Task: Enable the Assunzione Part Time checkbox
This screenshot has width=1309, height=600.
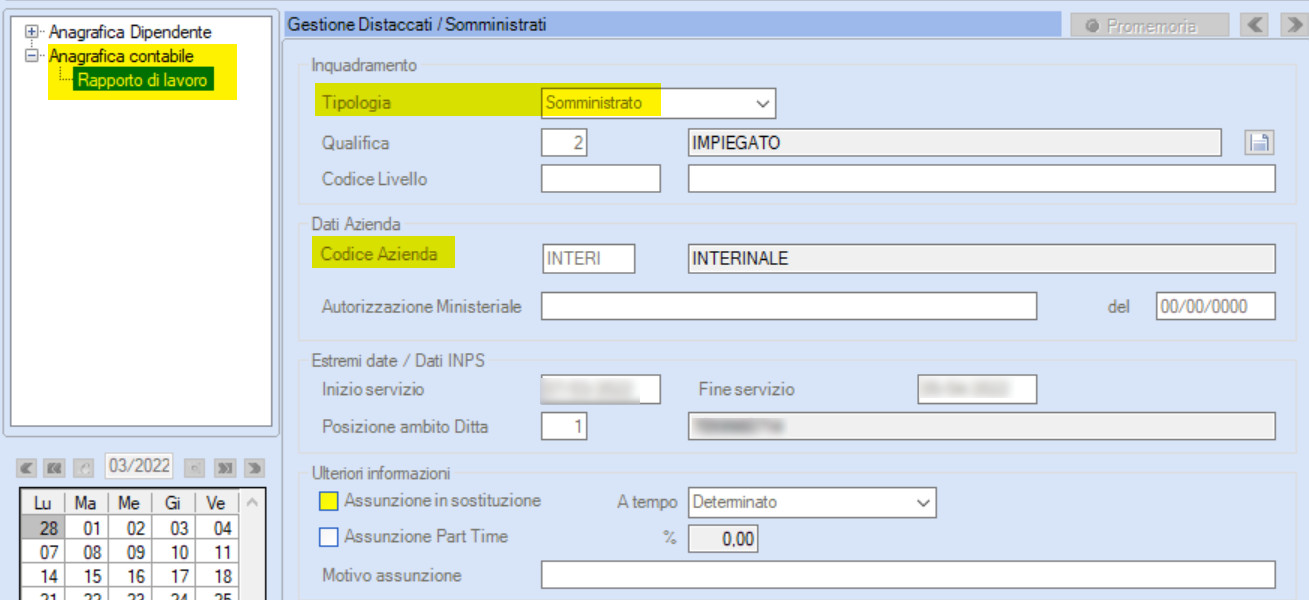Action: (x=329, y=537)
